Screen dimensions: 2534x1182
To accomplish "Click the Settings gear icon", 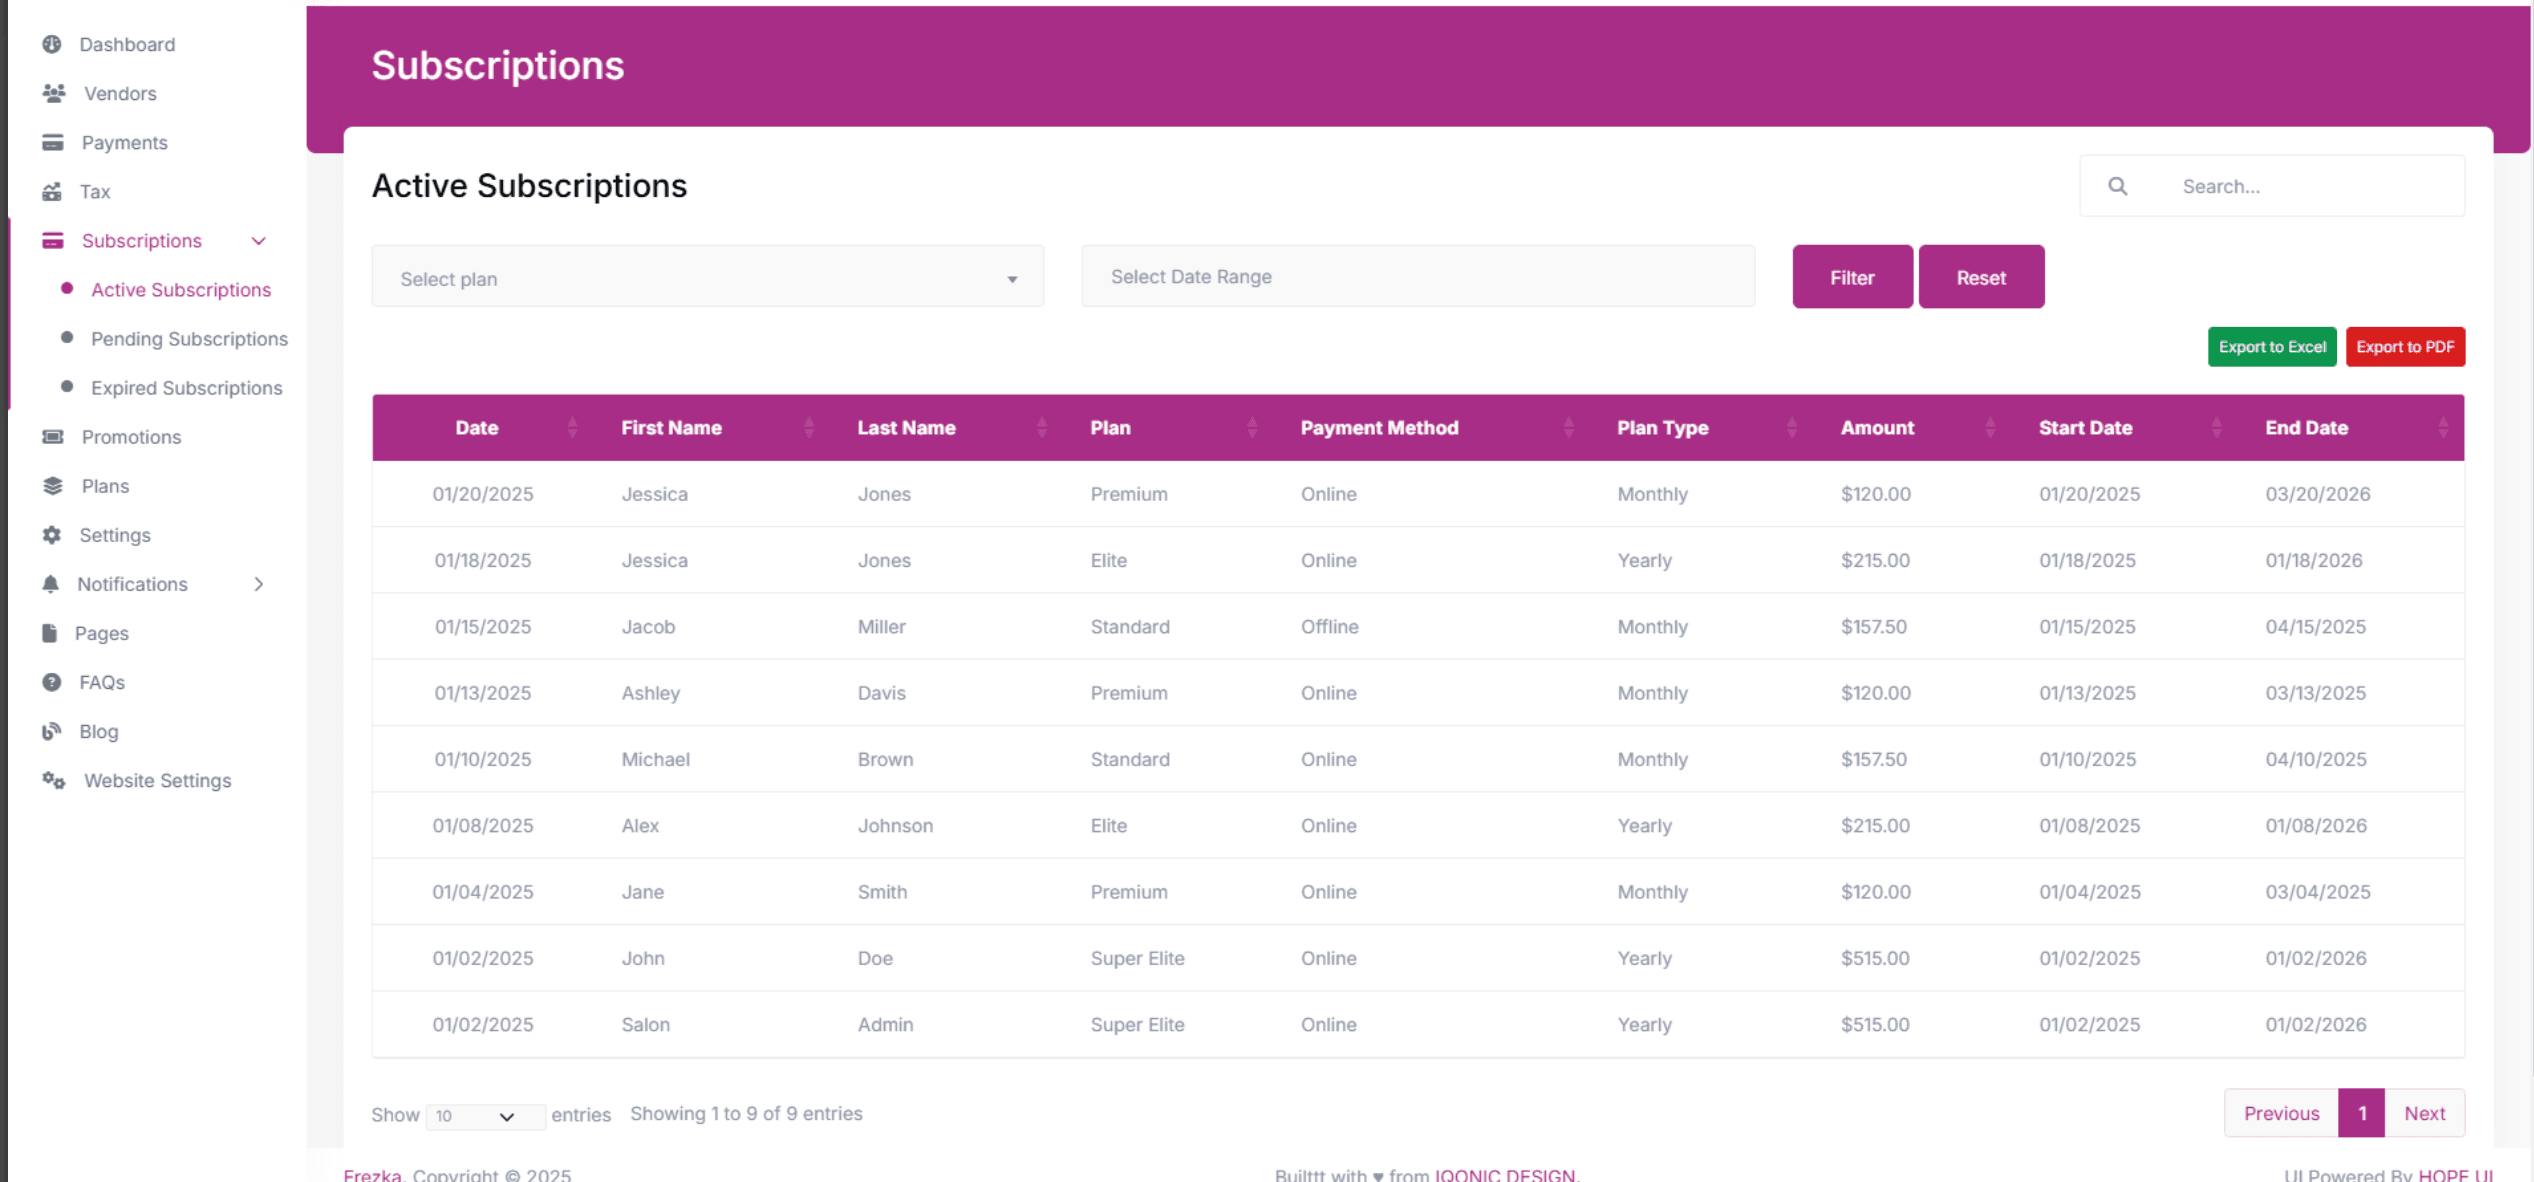I will click(x=52, y=534).
